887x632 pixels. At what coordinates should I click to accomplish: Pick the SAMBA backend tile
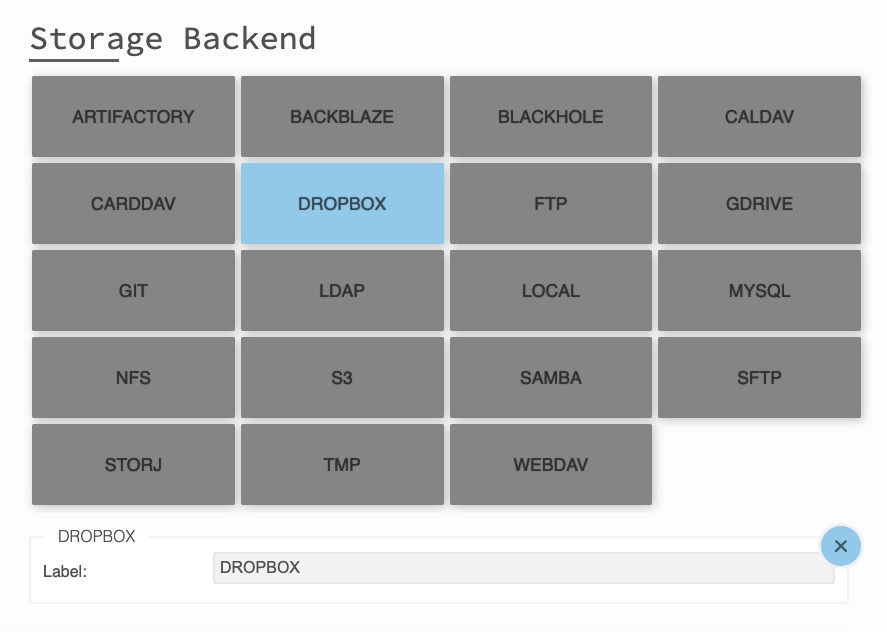click(550, 377)
